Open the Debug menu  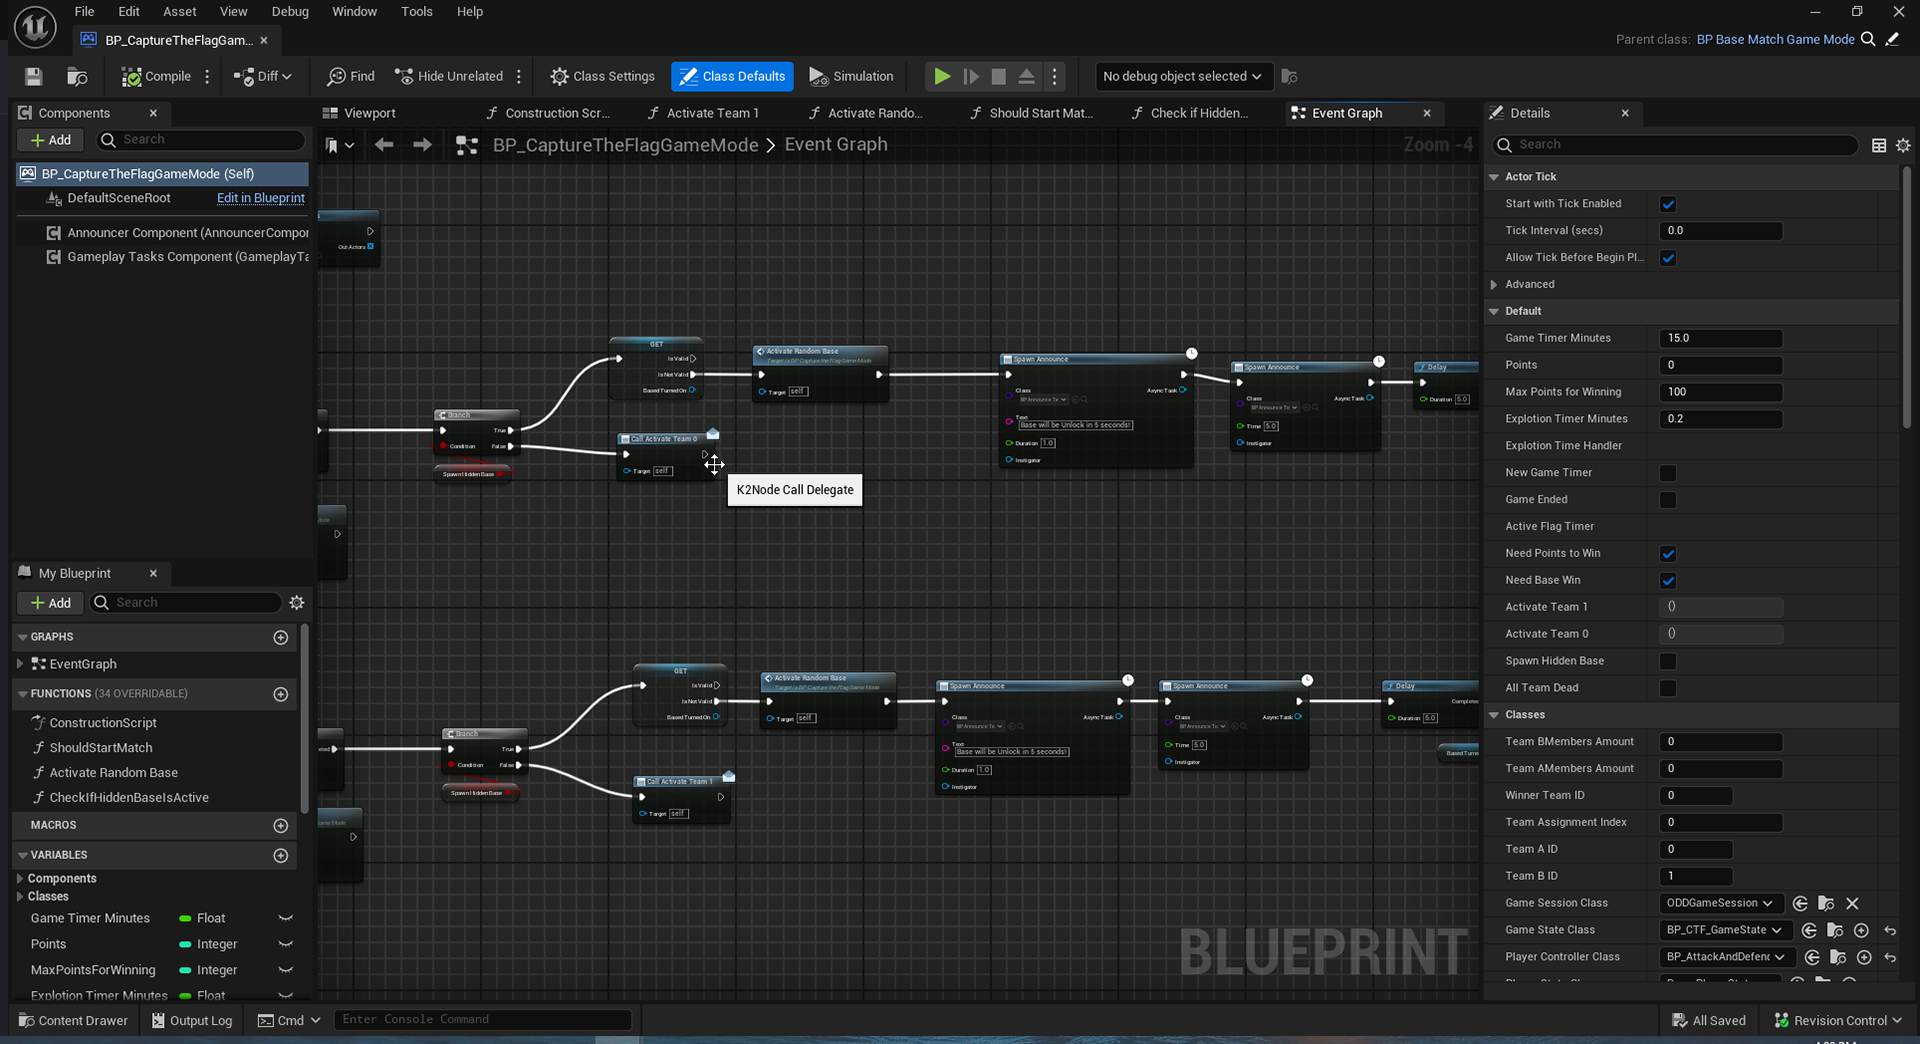[290, 11]
